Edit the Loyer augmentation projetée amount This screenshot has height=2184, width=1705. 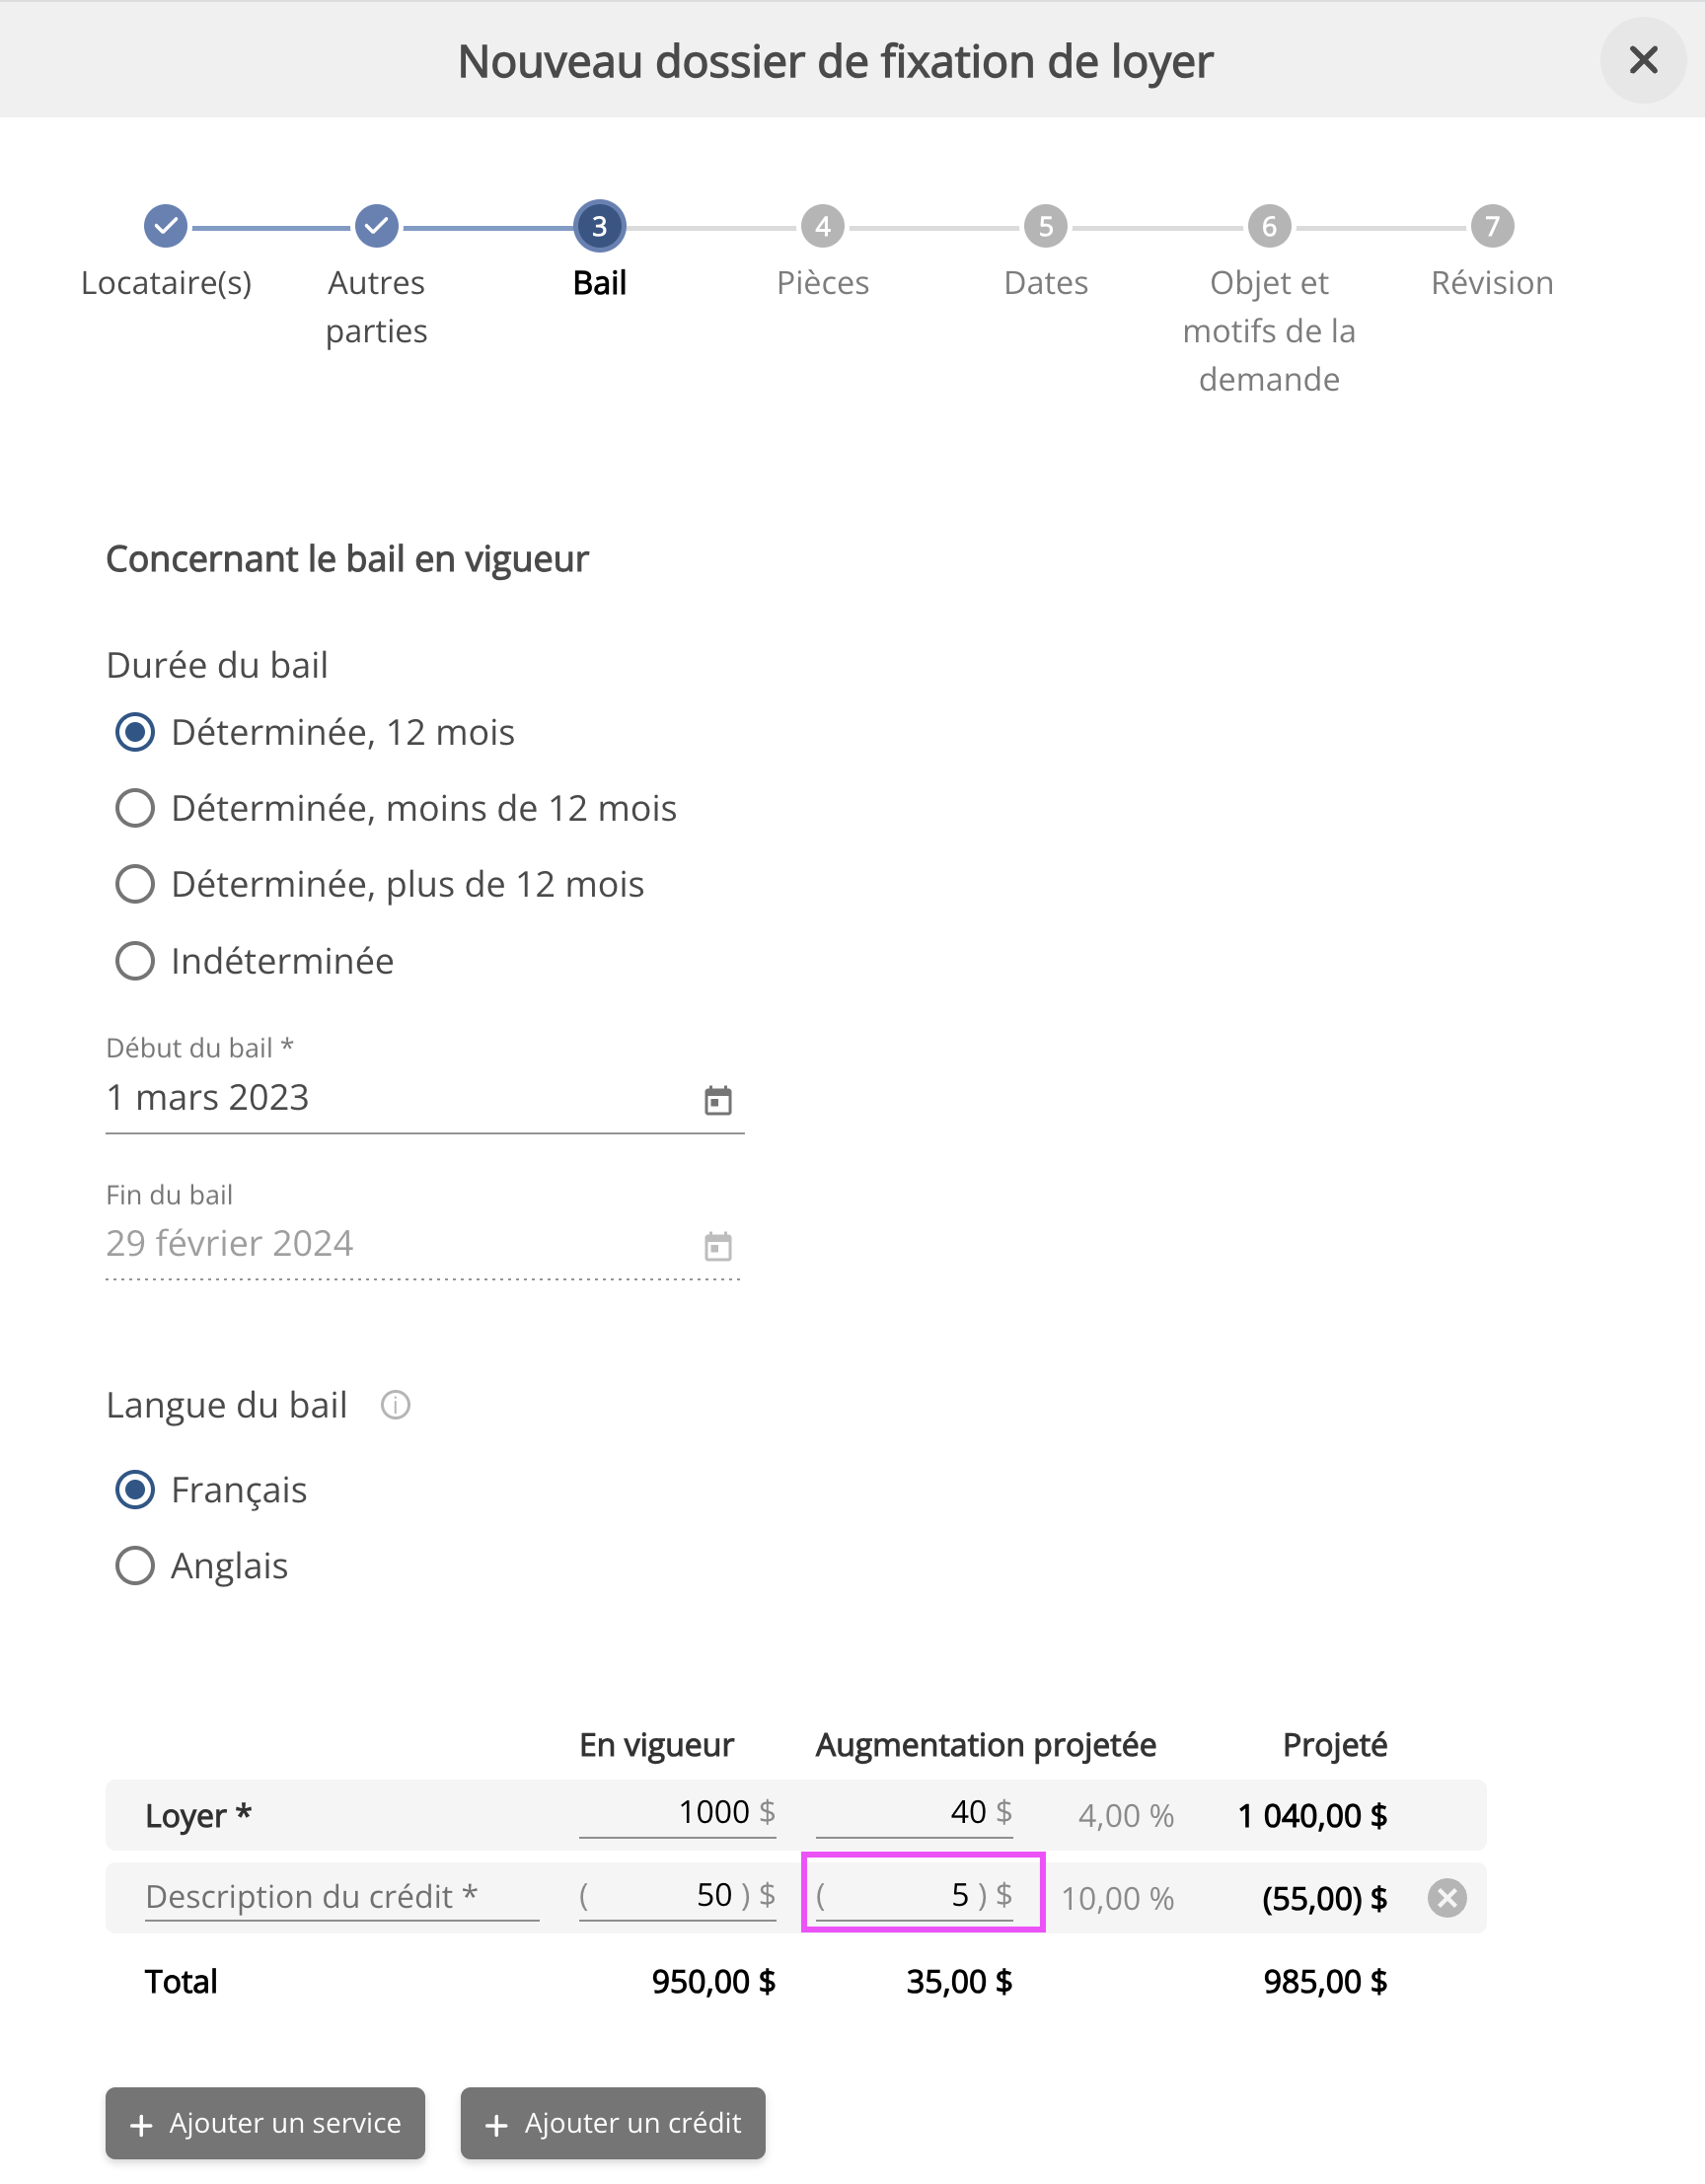tap(903, 1812)
